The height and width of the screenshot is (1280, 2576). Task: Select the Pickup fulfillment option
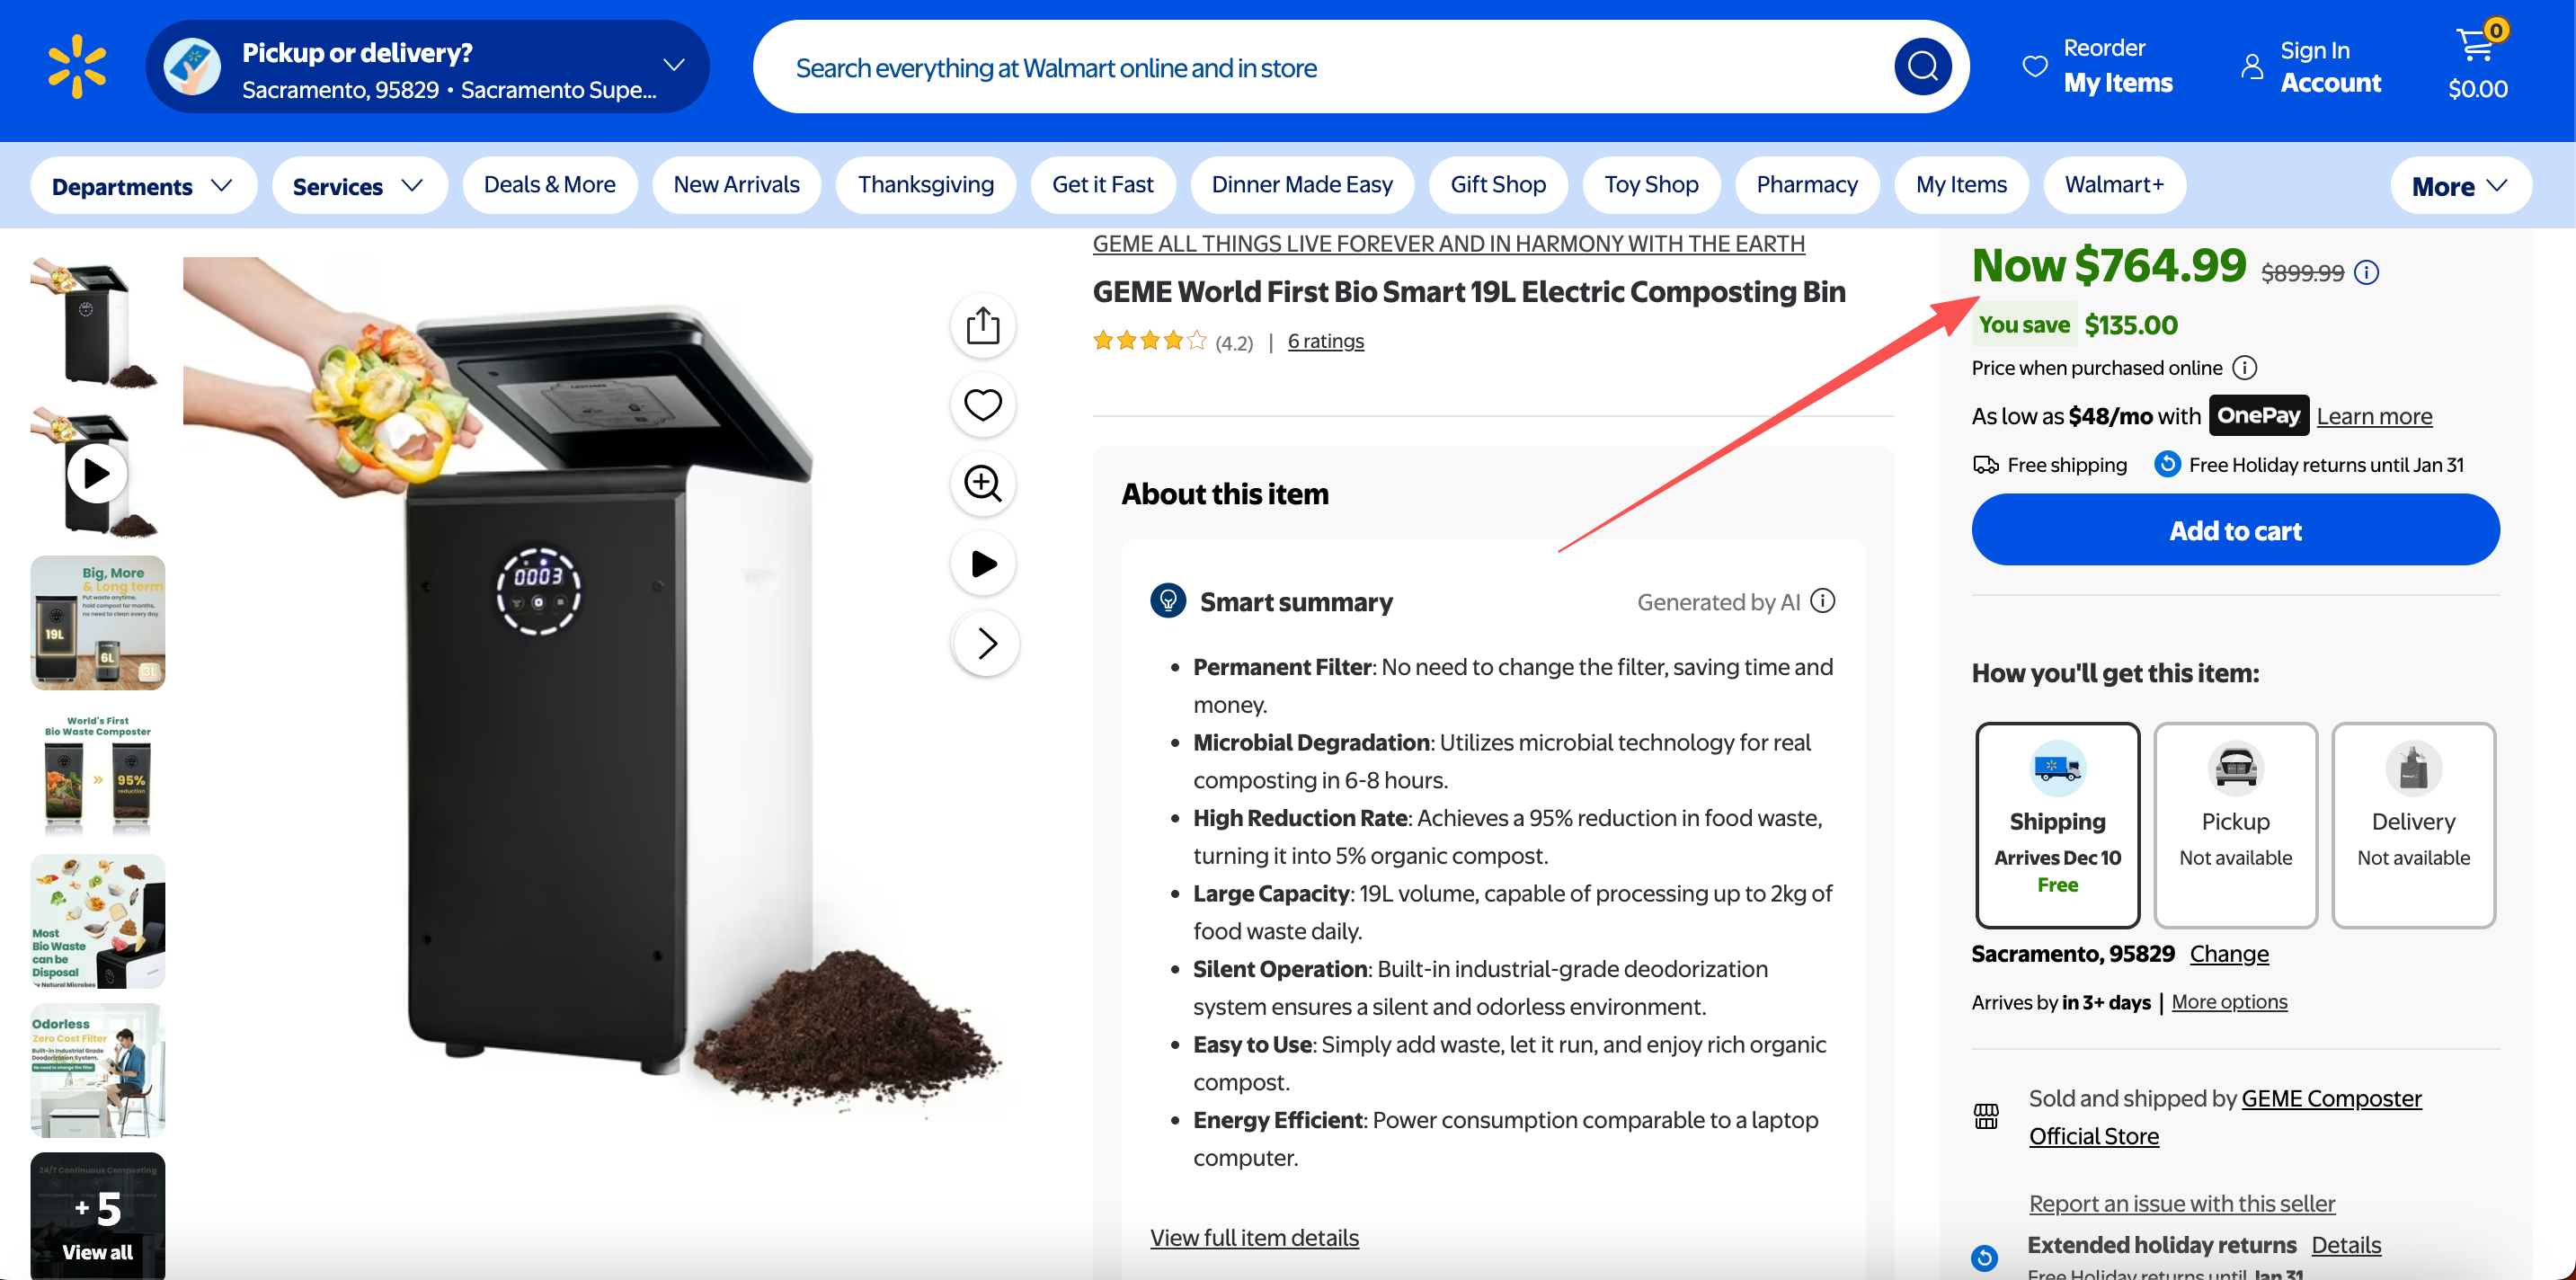click(x=2235, y=825)
